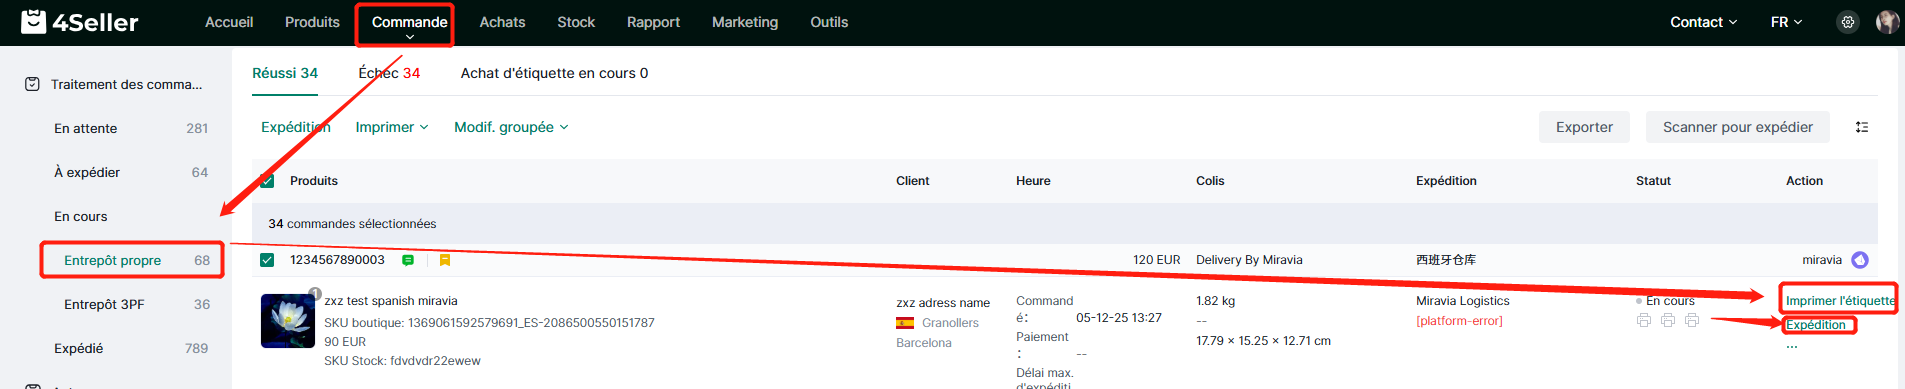Image resolution: width=1905 pixels, height=389 pixels.
Task: Open the Produits menu
Action: click(312, 22)
